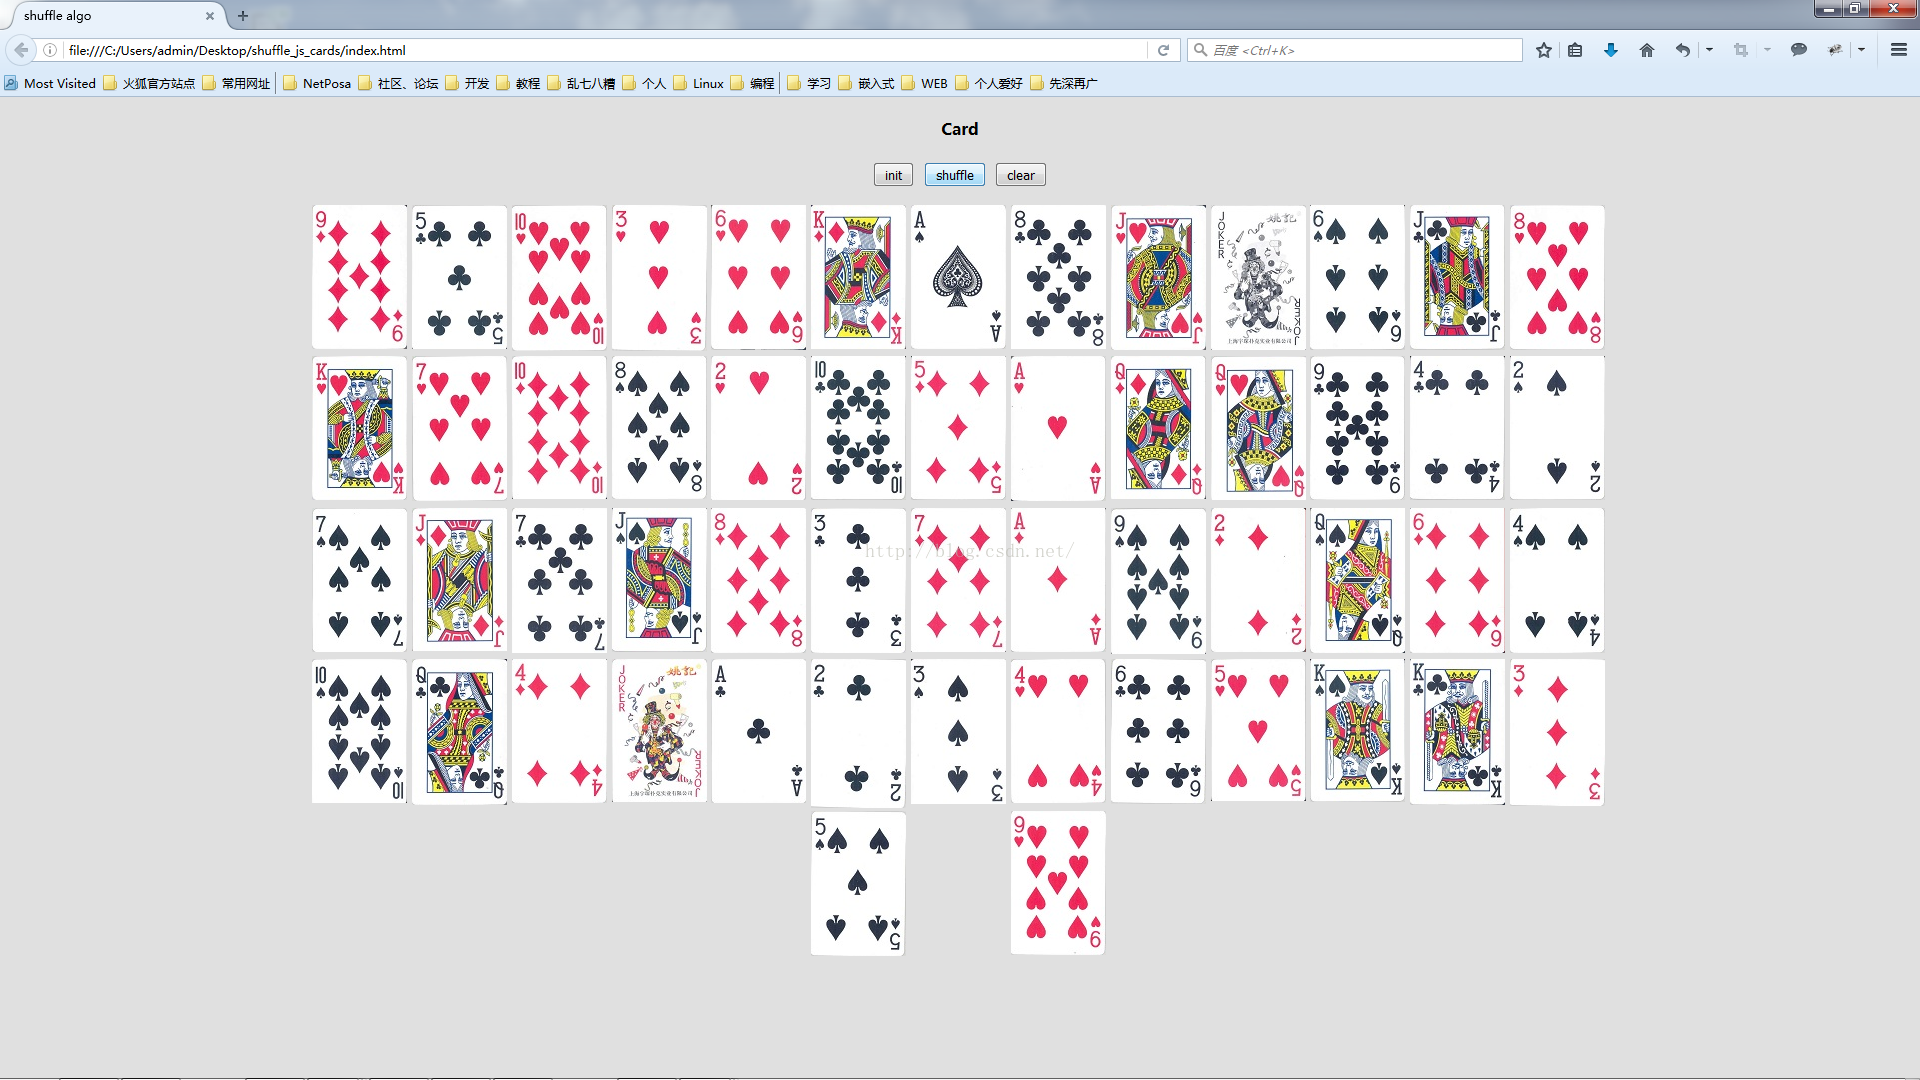
Task: Reload the page with the refresh icon
Action: (x=1163, y=50)
